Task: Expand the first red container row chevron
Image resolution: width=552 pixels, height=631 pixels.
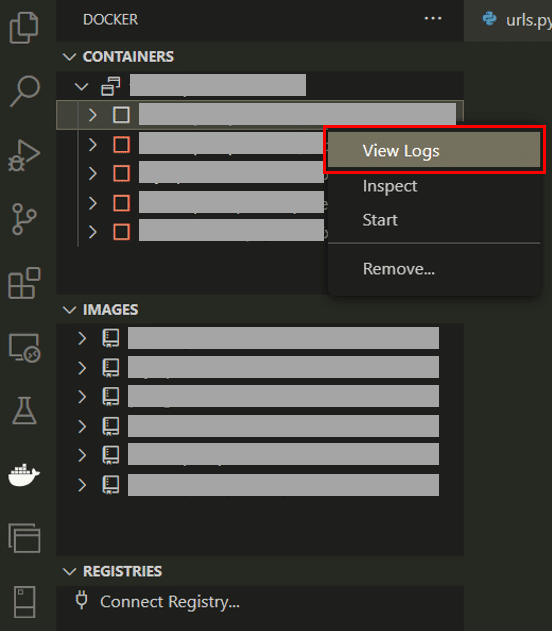Action: pyautogui.click(x=93, y=144)
